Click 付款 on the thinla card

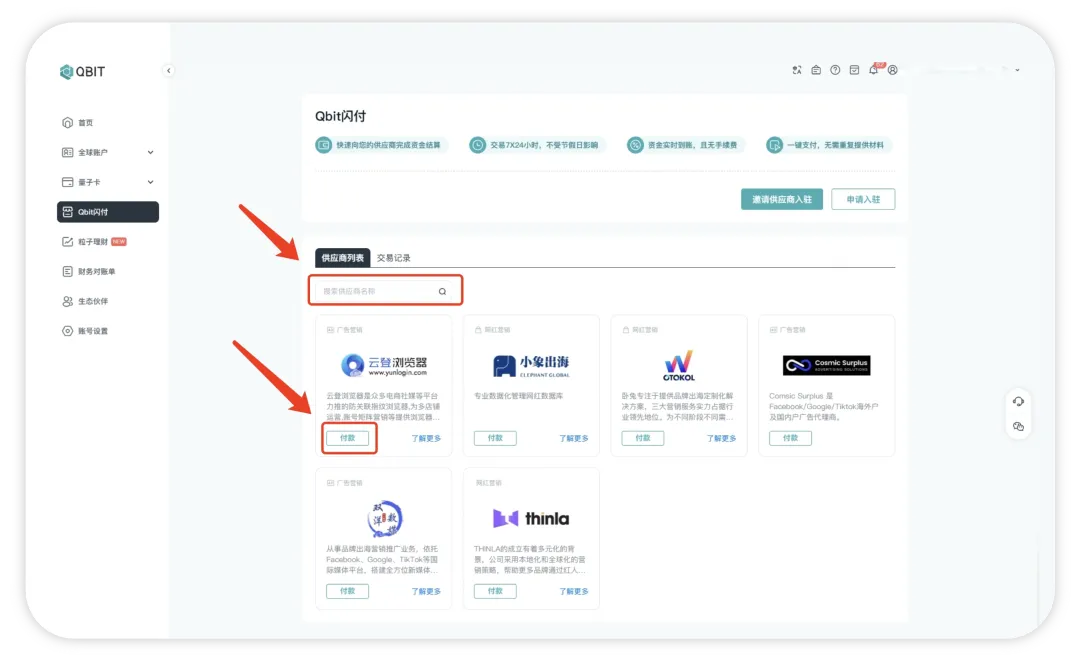495,591
